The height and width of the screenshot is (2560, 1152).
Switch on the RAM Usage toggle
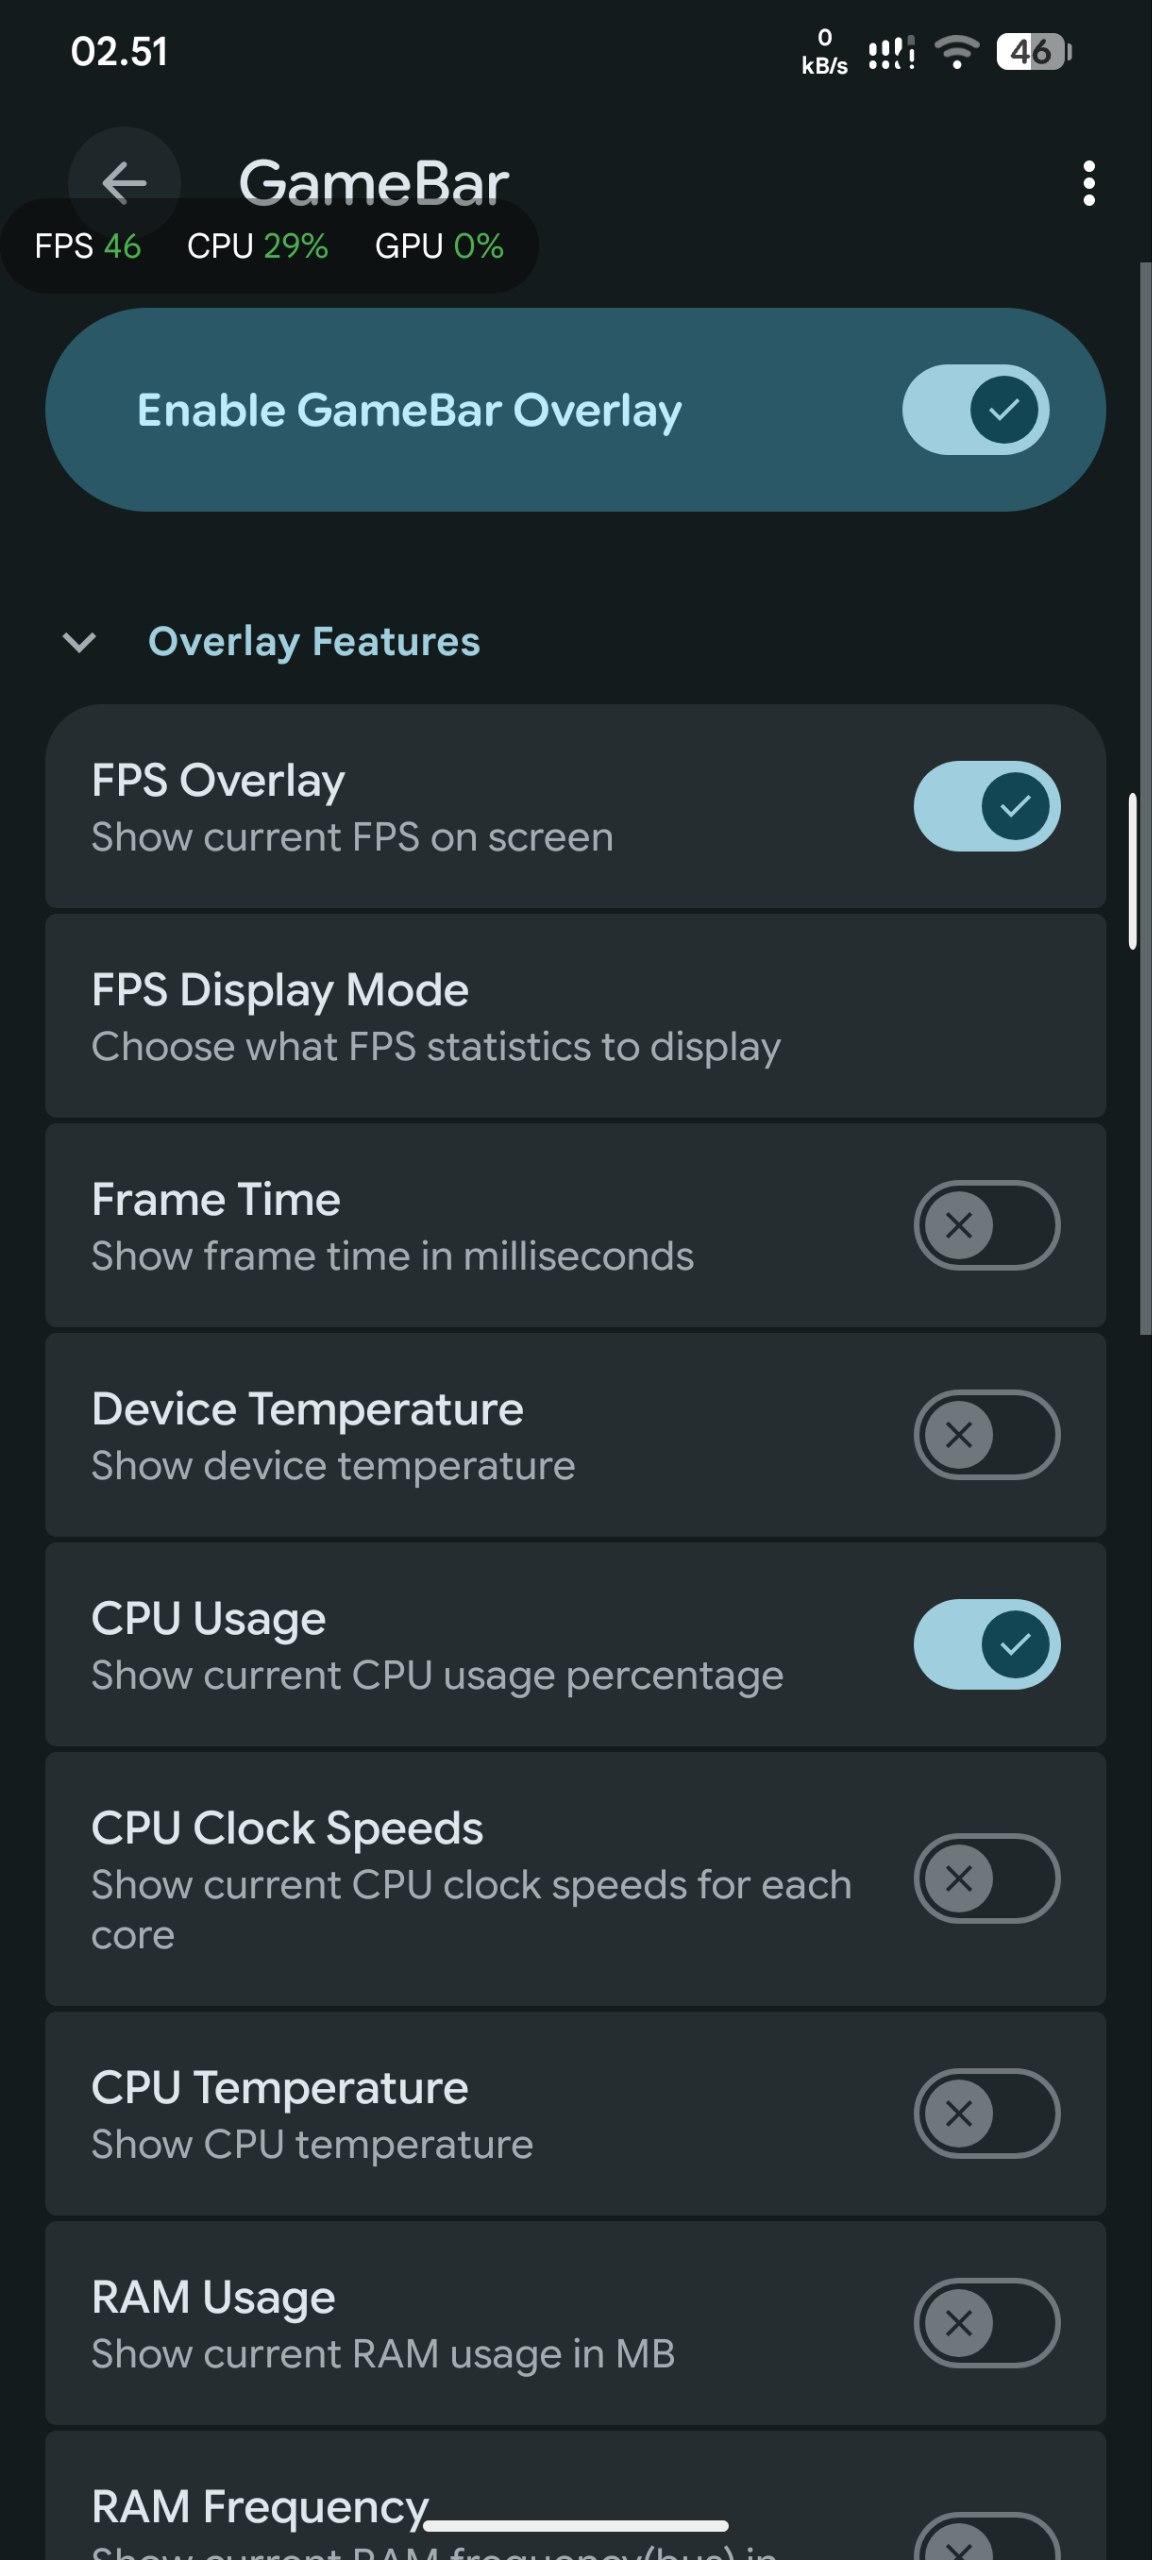(986, 2322)
